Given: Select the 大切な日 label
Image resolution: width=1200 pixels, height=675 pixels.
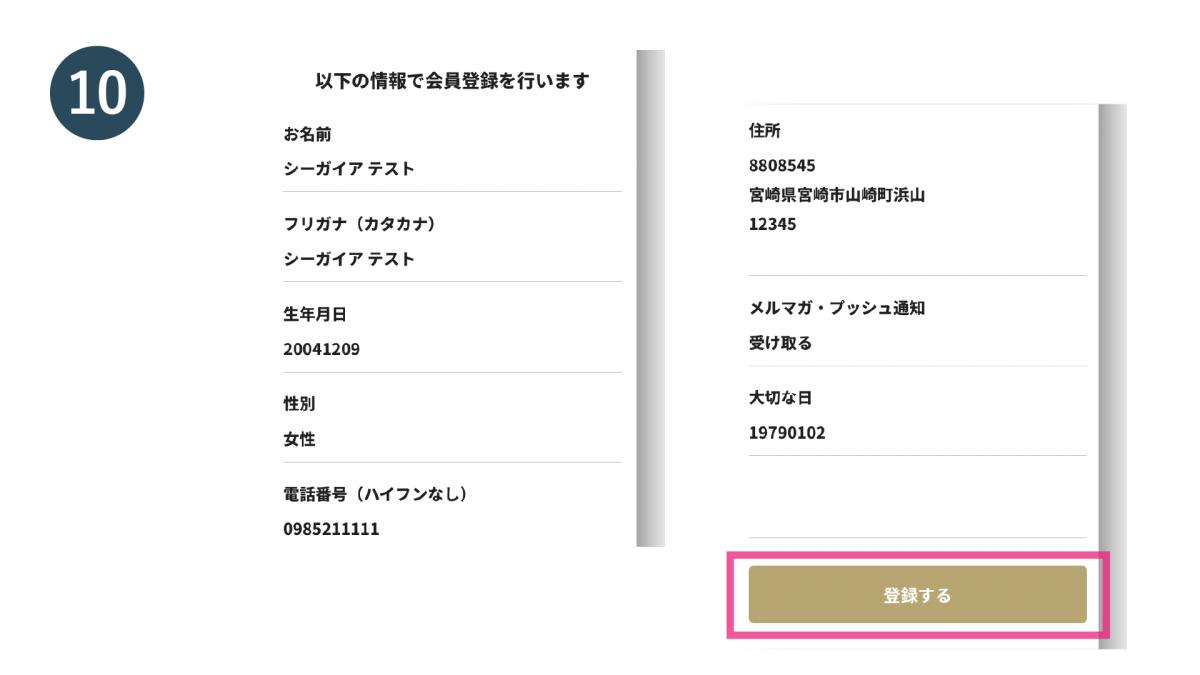Looking at the screenshot, I should tap(781, 398).
